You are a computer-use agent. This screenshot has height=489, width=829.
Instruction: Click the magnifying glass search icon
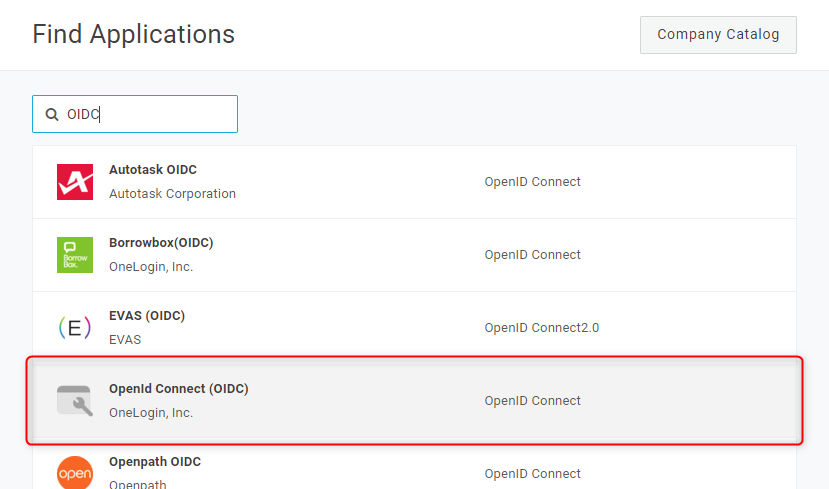52,115
